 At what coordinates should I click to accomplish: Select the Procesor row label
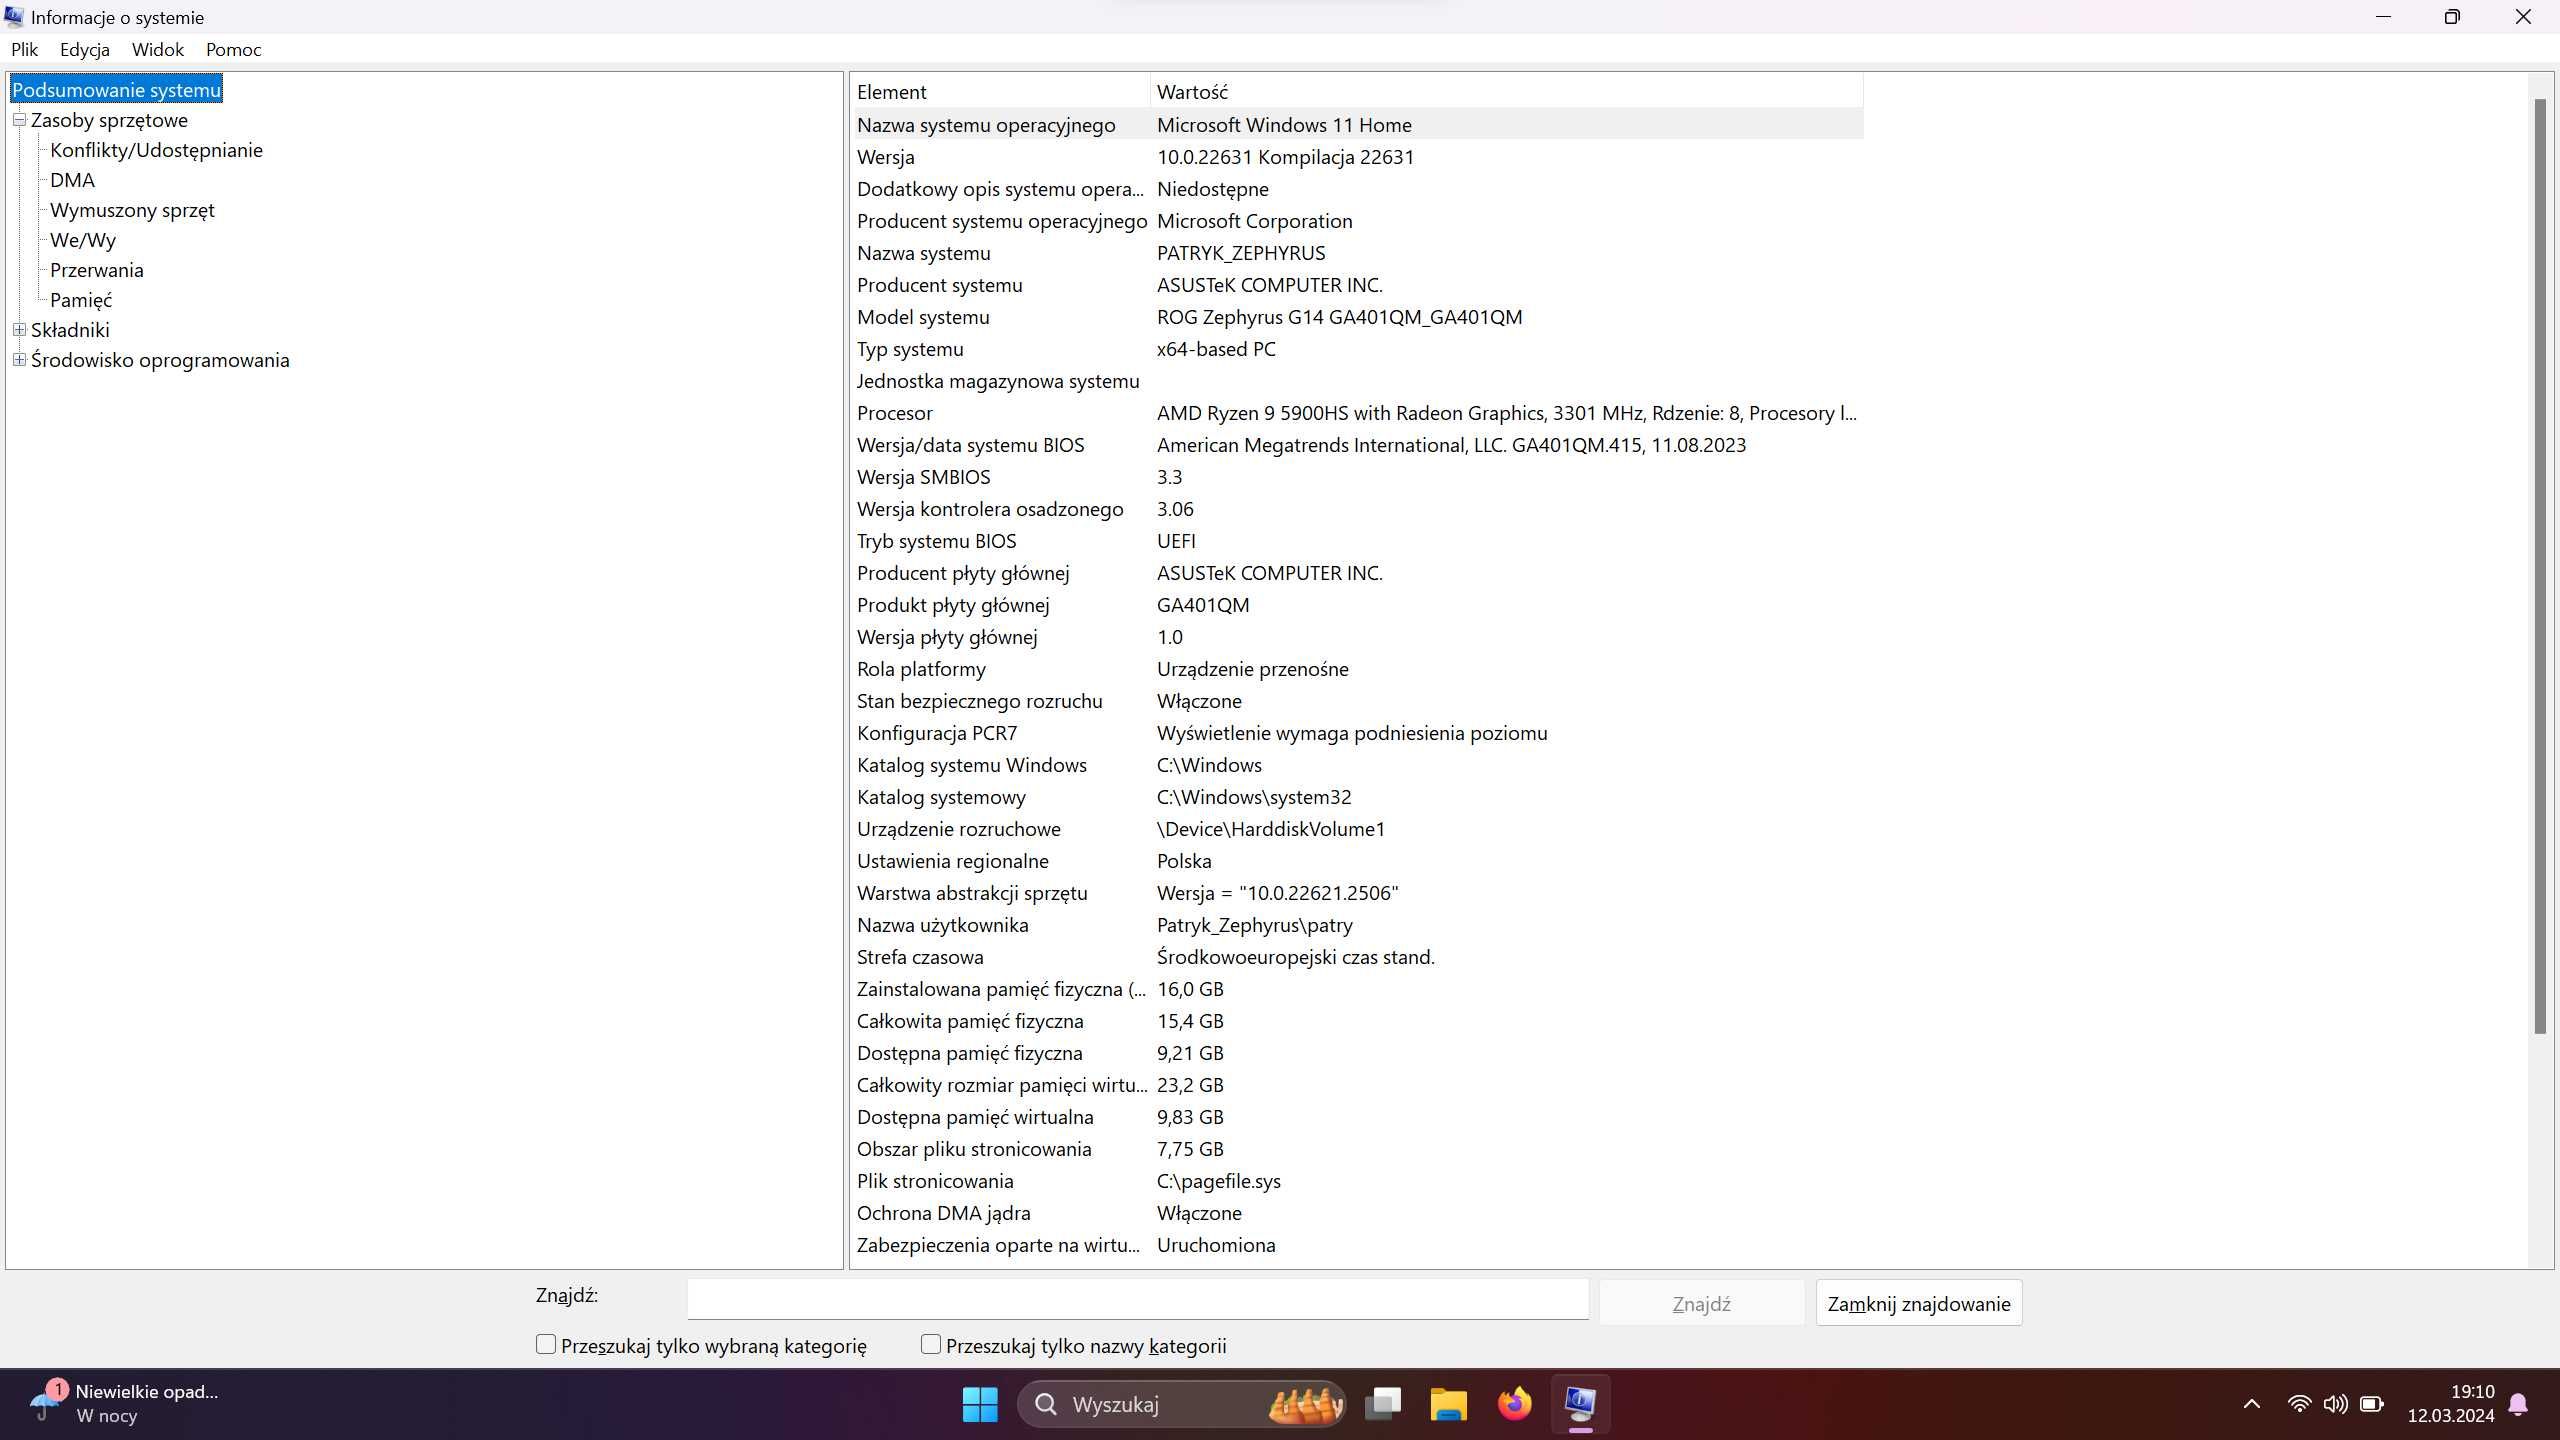[894, 413]
